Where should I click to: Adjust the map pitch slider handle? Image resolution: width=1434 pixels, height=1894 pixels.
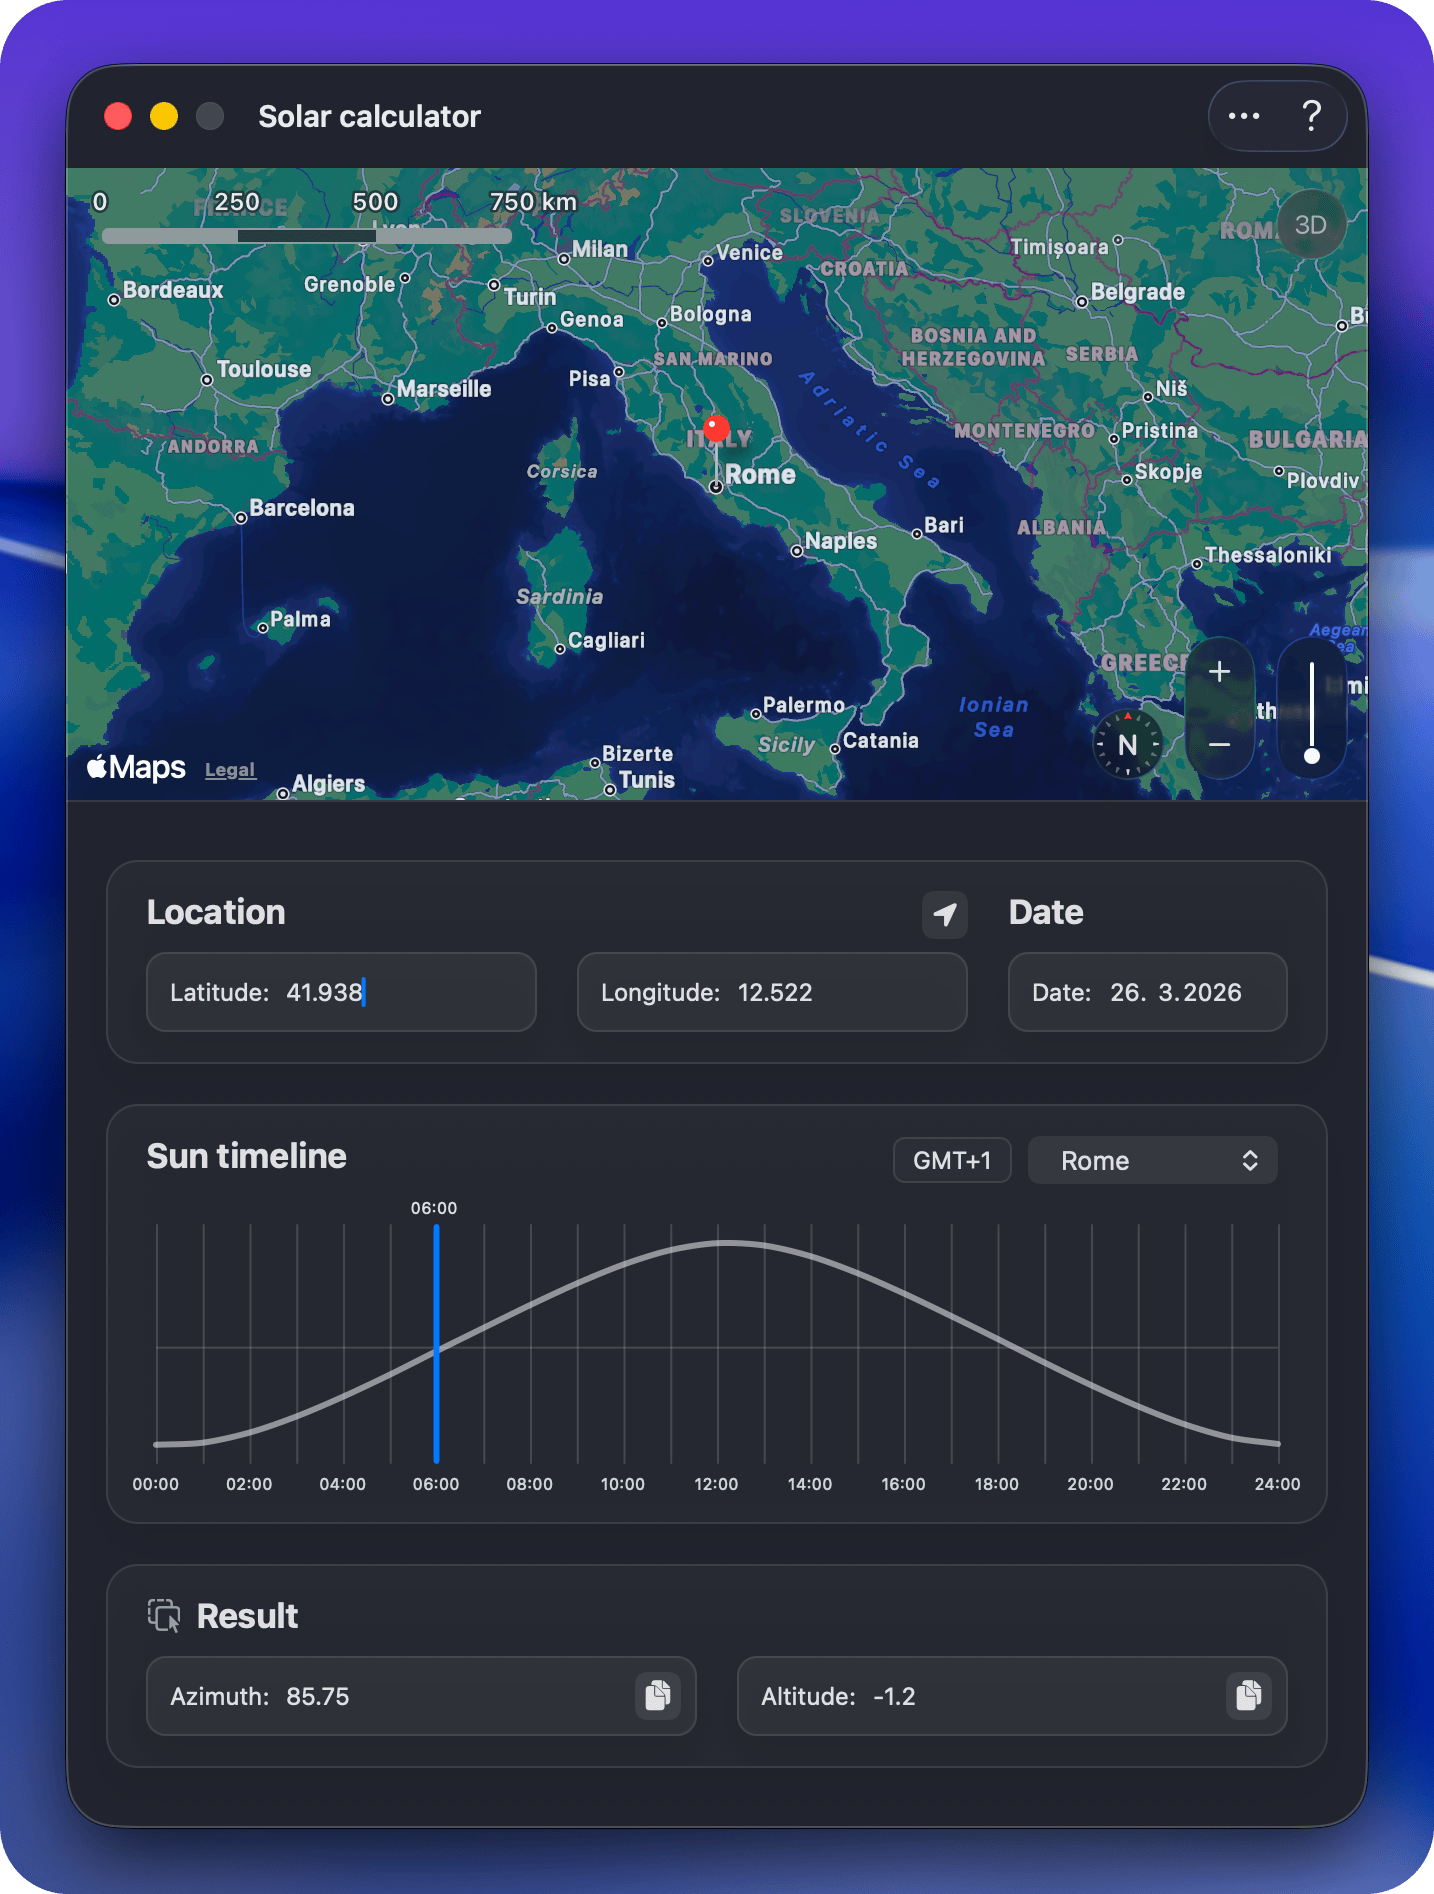pos(1312,756)
